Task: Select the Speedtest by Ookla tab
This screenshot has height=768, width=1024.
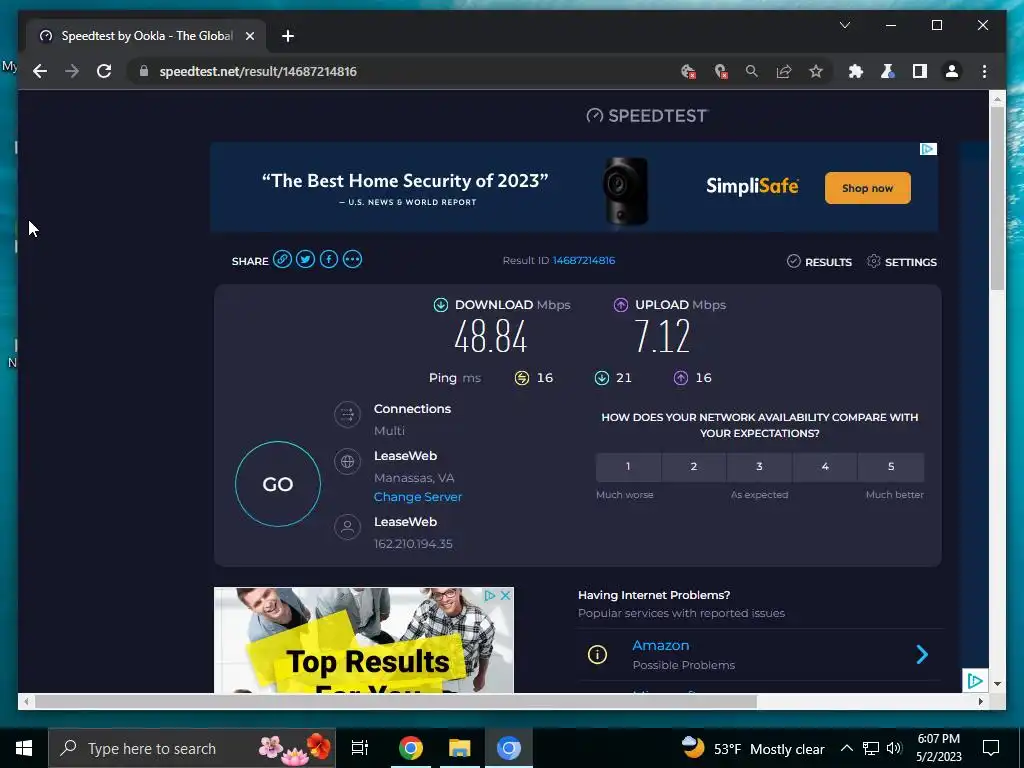Action: [146, 36]
